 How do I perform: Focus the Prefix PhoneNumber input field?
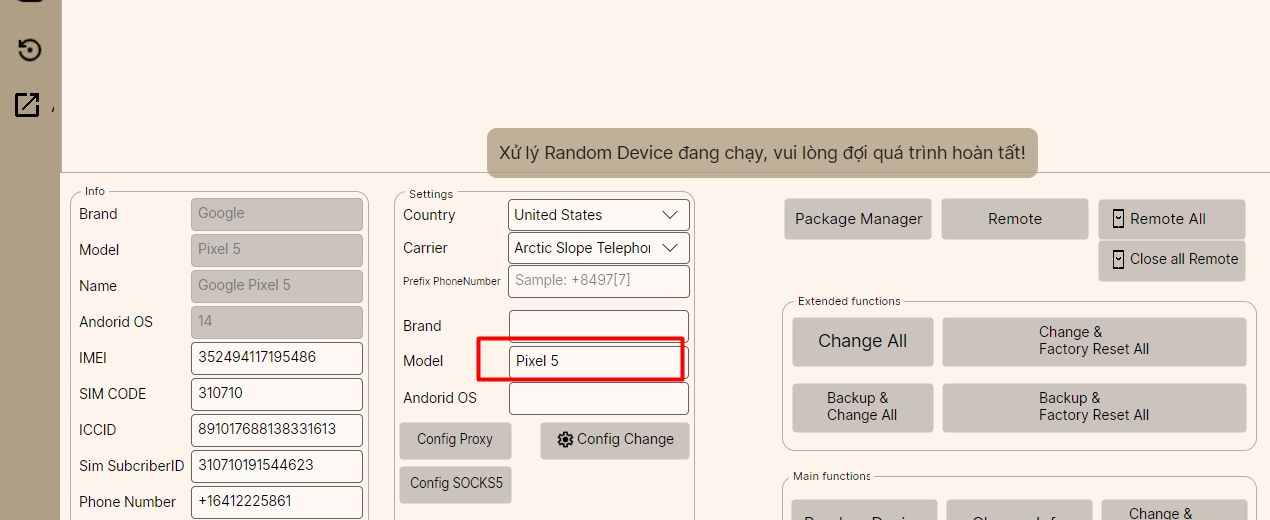(x=598, y=281)
